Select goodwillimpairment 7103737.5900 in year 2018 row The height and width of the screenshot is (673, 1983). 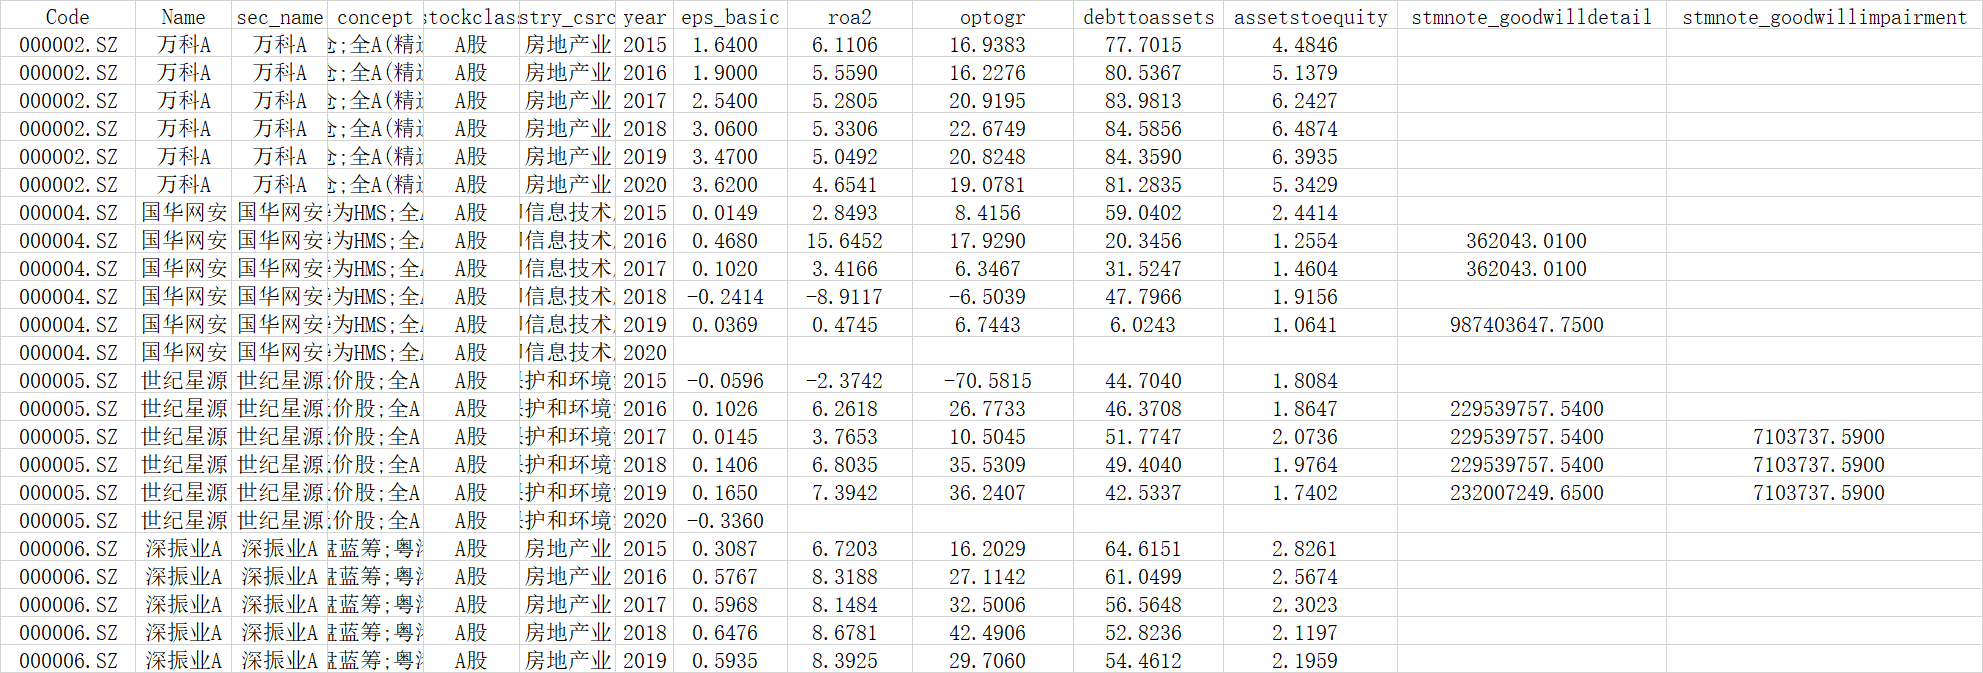coord(1819,465)
